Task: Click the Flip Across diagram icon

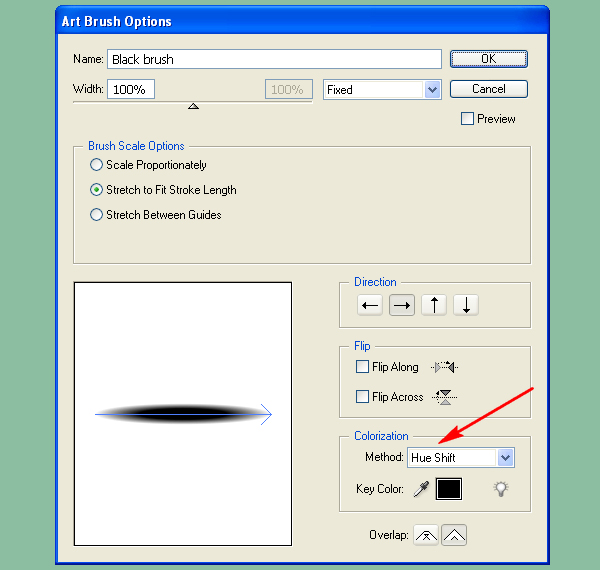Action: (x=445, y=397)
